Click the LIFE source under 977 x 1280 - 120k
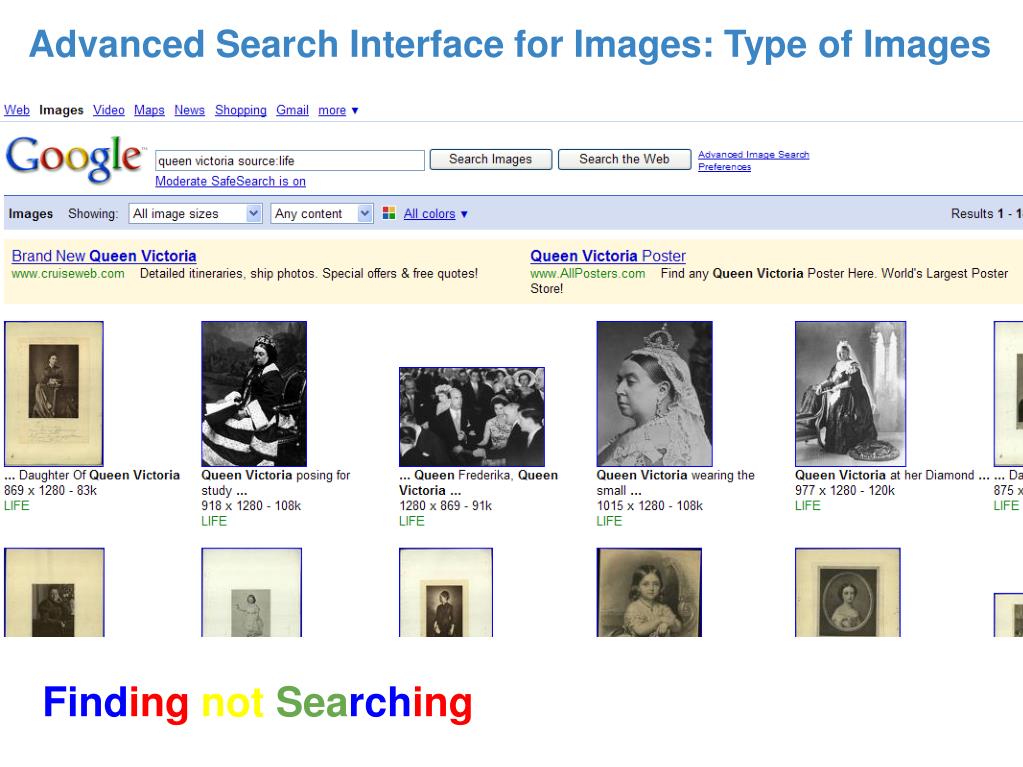This screenshot has width=1023, height=767. 808,505
